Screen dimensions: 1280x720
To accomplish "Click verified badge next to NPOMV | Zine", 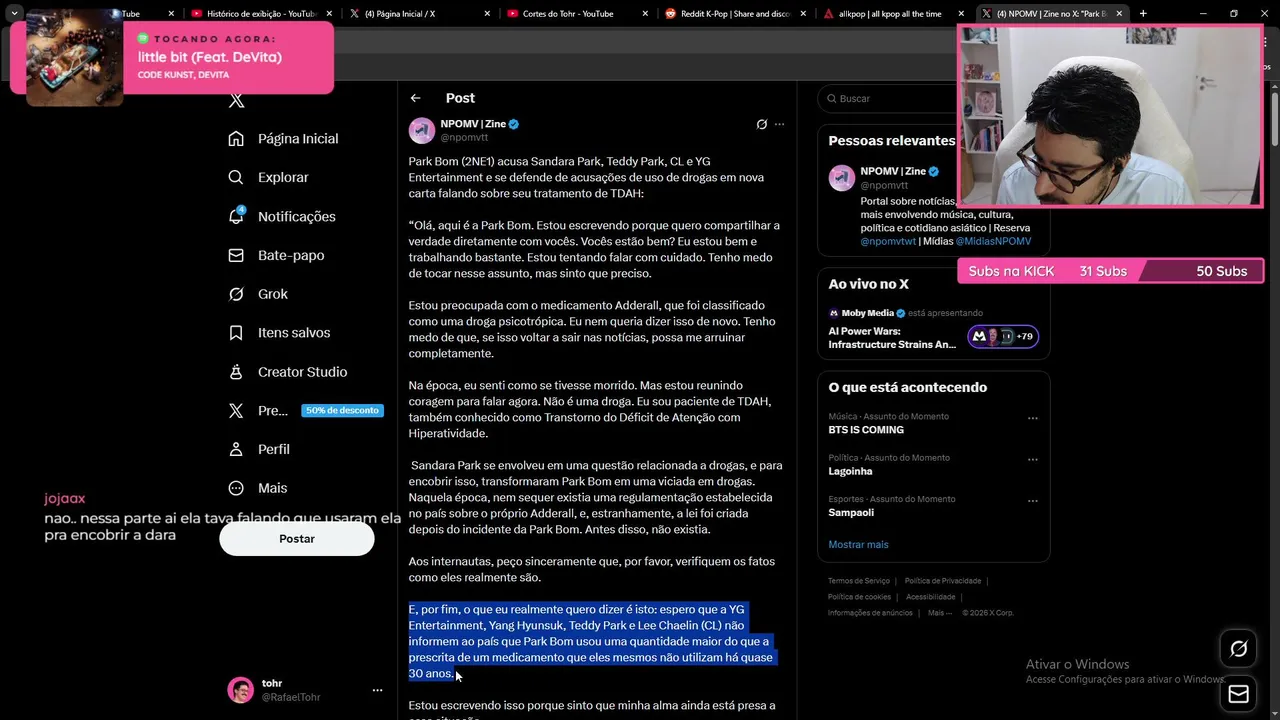I will pos(514,124).
